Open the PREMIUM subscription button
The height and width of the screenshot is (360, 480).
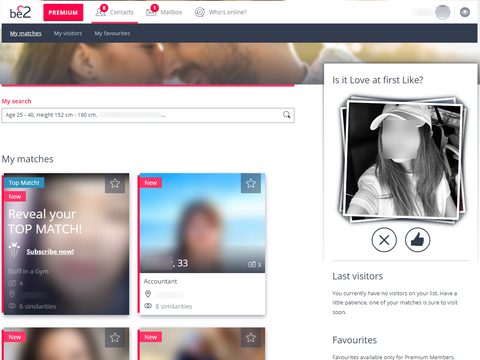coord(63,12)
